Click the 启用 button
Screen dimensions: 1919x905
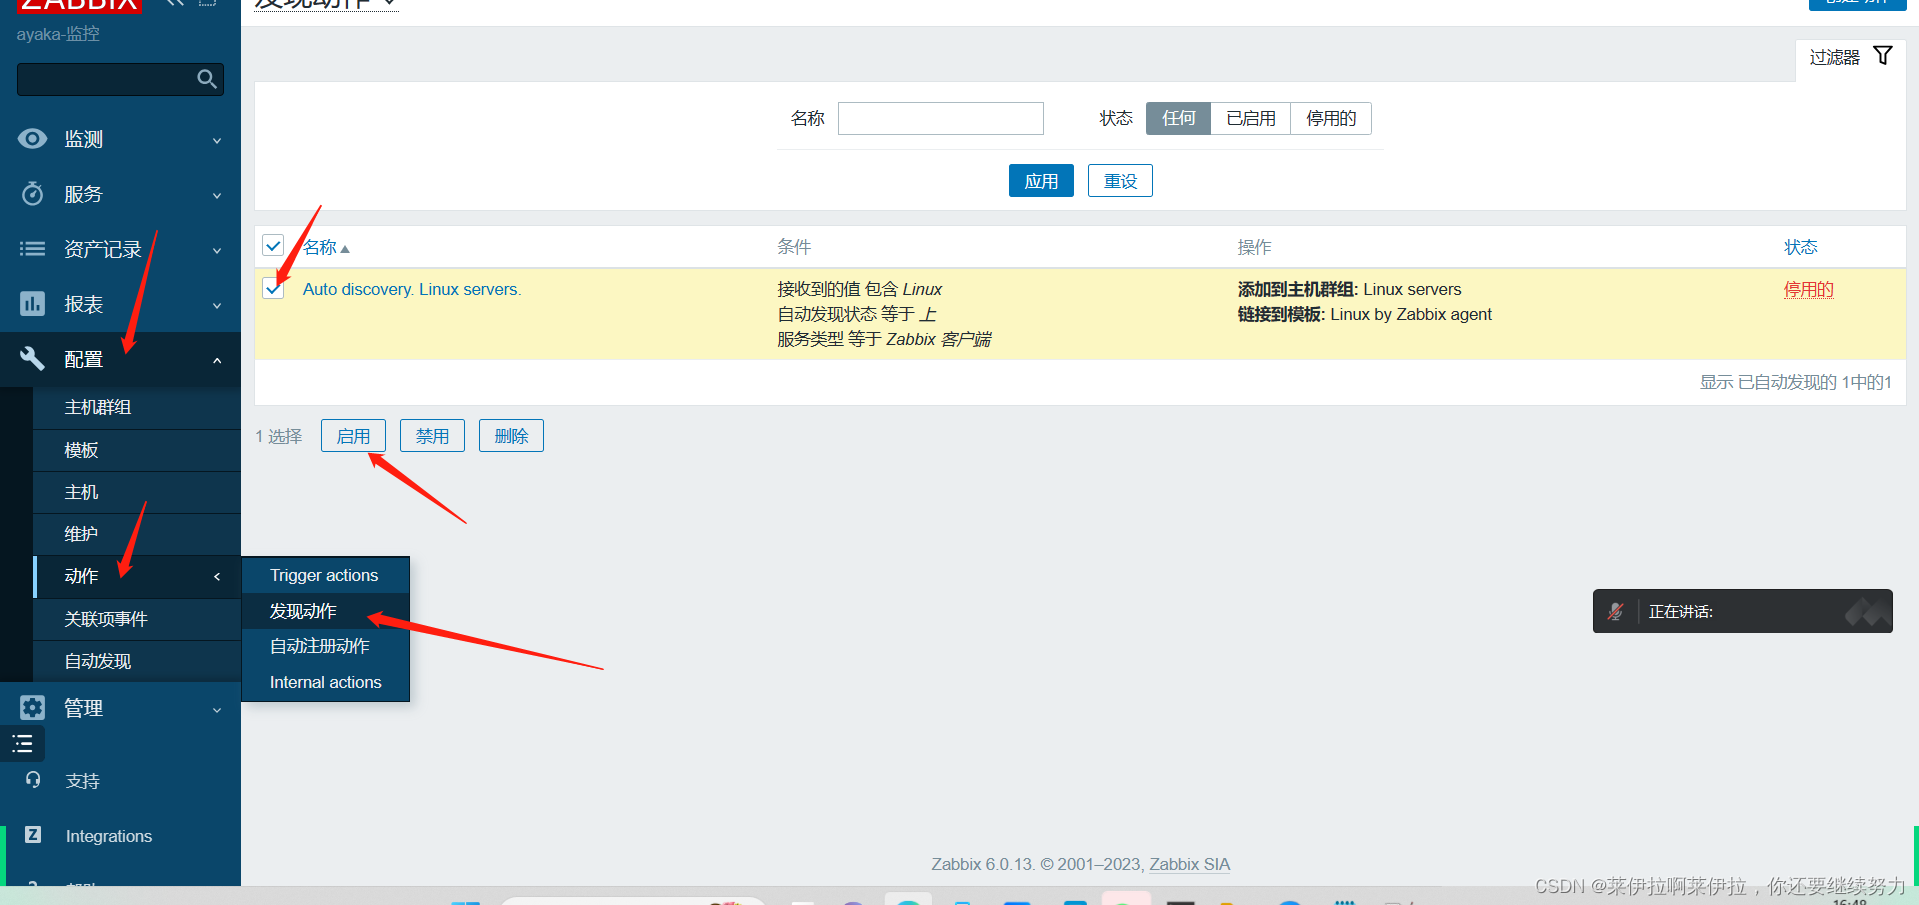click(x=353, y=436)
